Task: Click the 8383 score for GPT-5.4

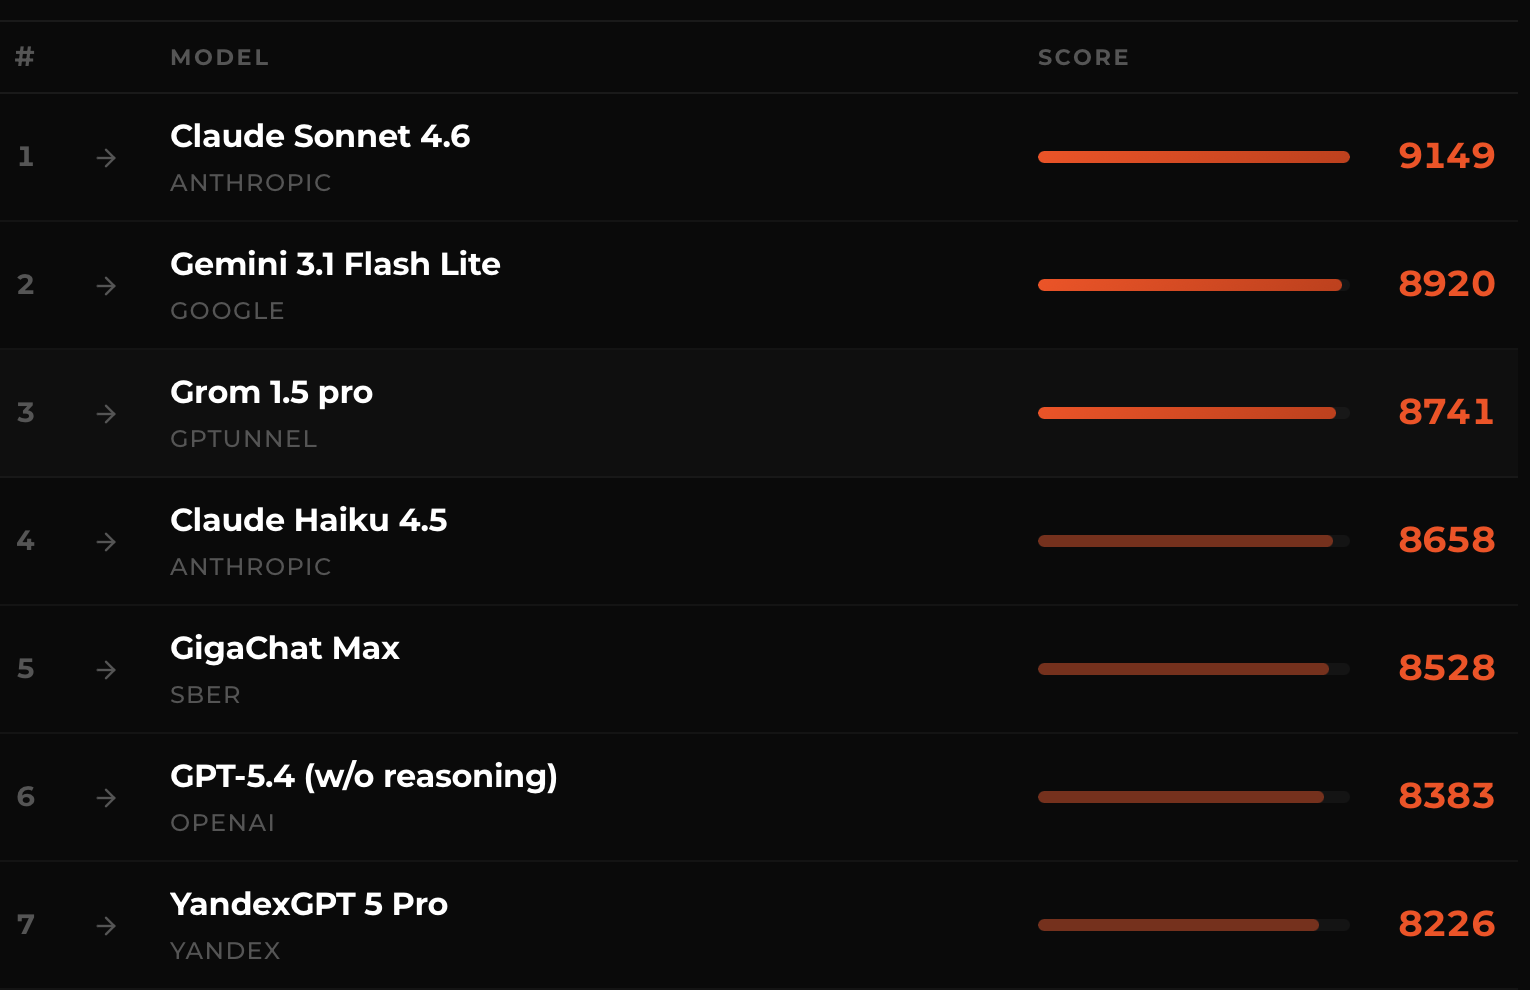Action: pyautogui.click(x=1446, y=796)
